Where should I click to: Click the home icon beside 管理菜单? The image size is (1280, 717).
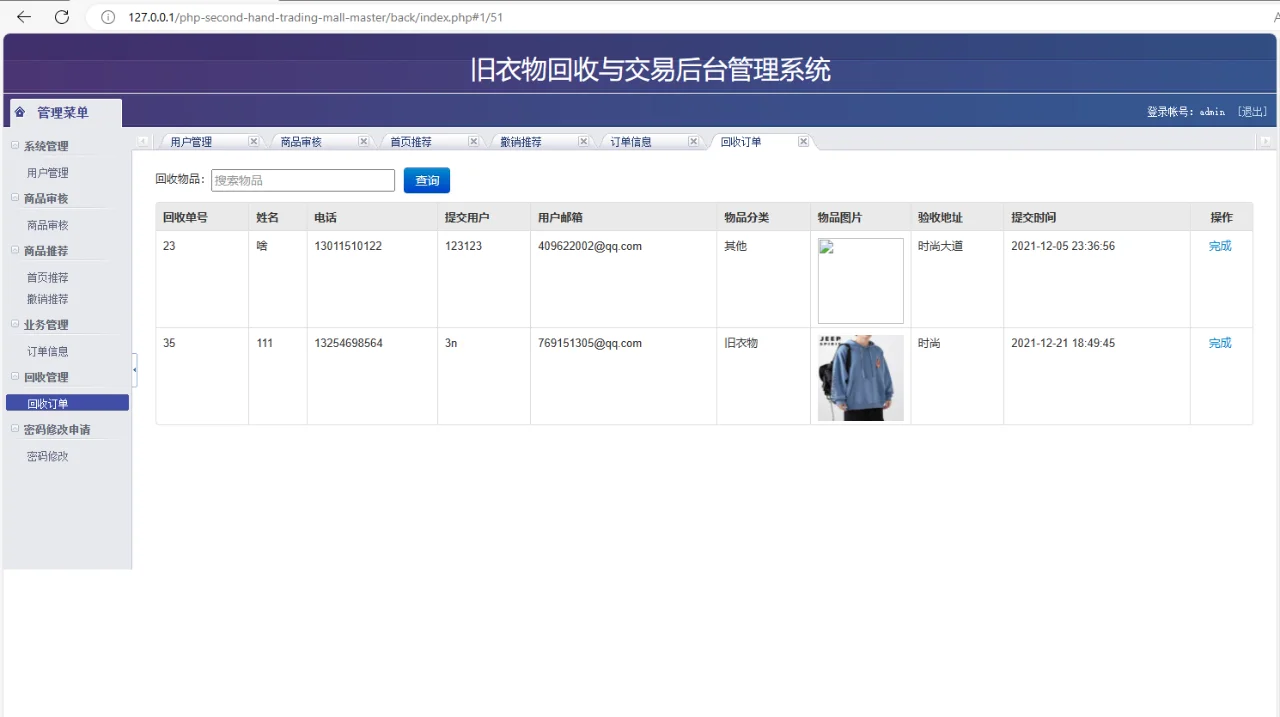pyautogui.click(x=18, y=112)
